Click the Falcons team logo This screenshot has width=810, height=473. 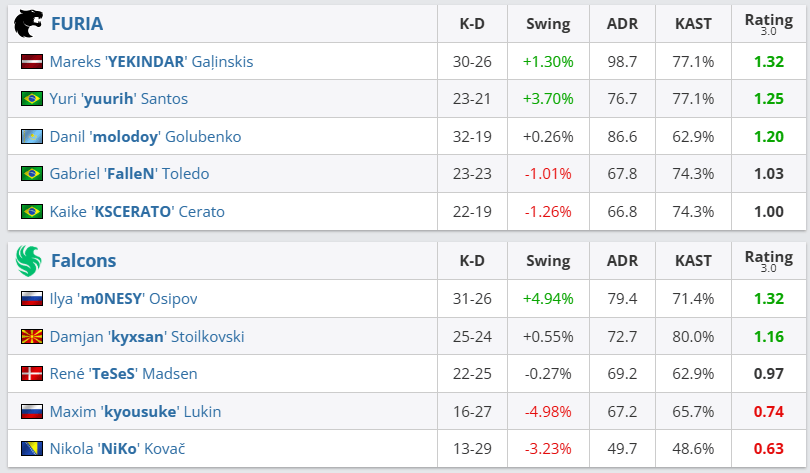click(x=29, y=261)
